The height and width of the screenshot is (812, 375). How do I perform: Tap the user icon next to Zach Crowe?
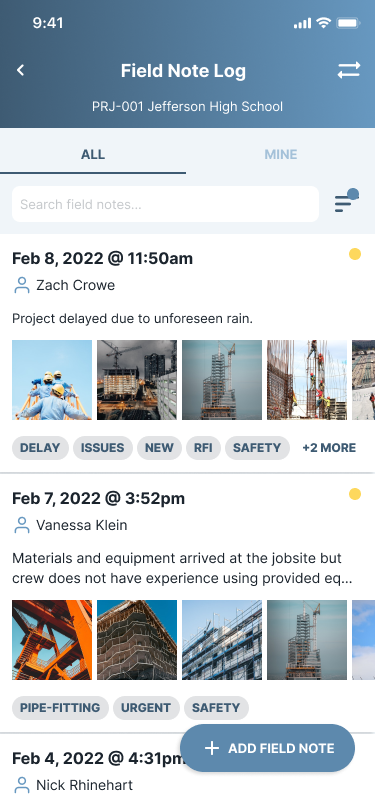(22, 285)
